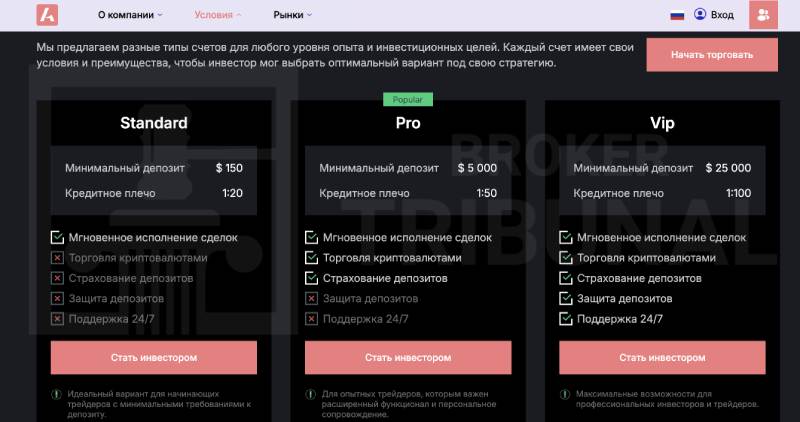Screen dimensions: 800x422
Task: Click the red account users icon button
Action: (x=763, y=15)
